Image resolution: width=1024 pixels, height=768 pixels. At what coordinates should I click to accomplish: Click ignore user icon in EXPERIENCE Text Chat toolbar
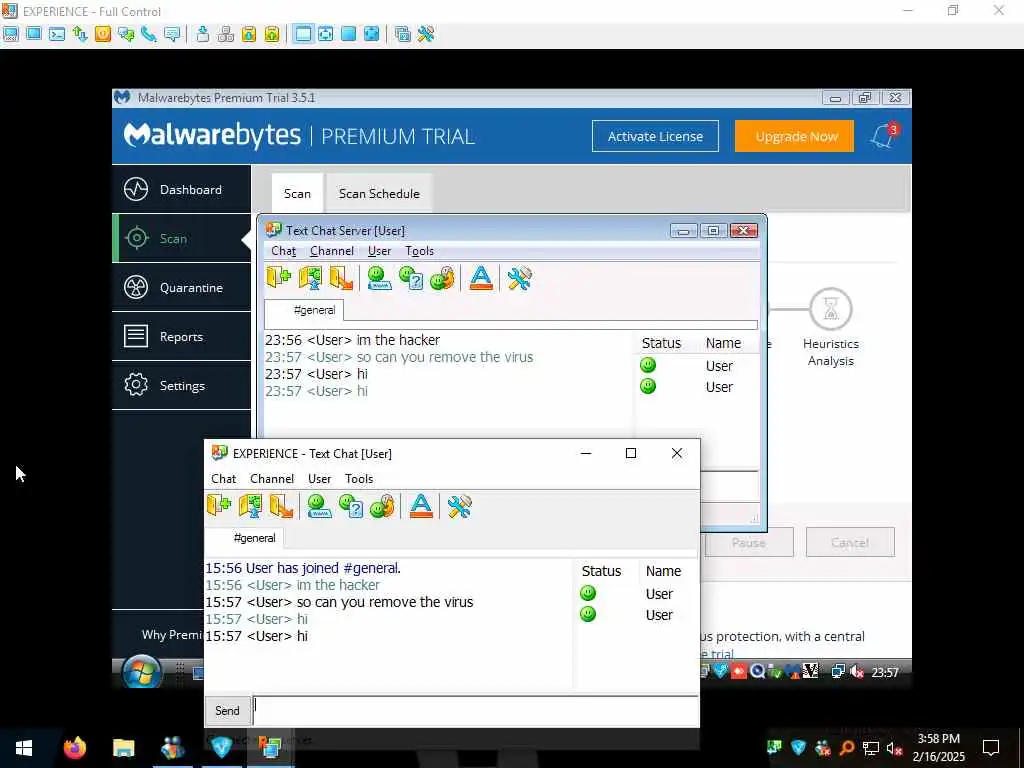coord(382,506)
